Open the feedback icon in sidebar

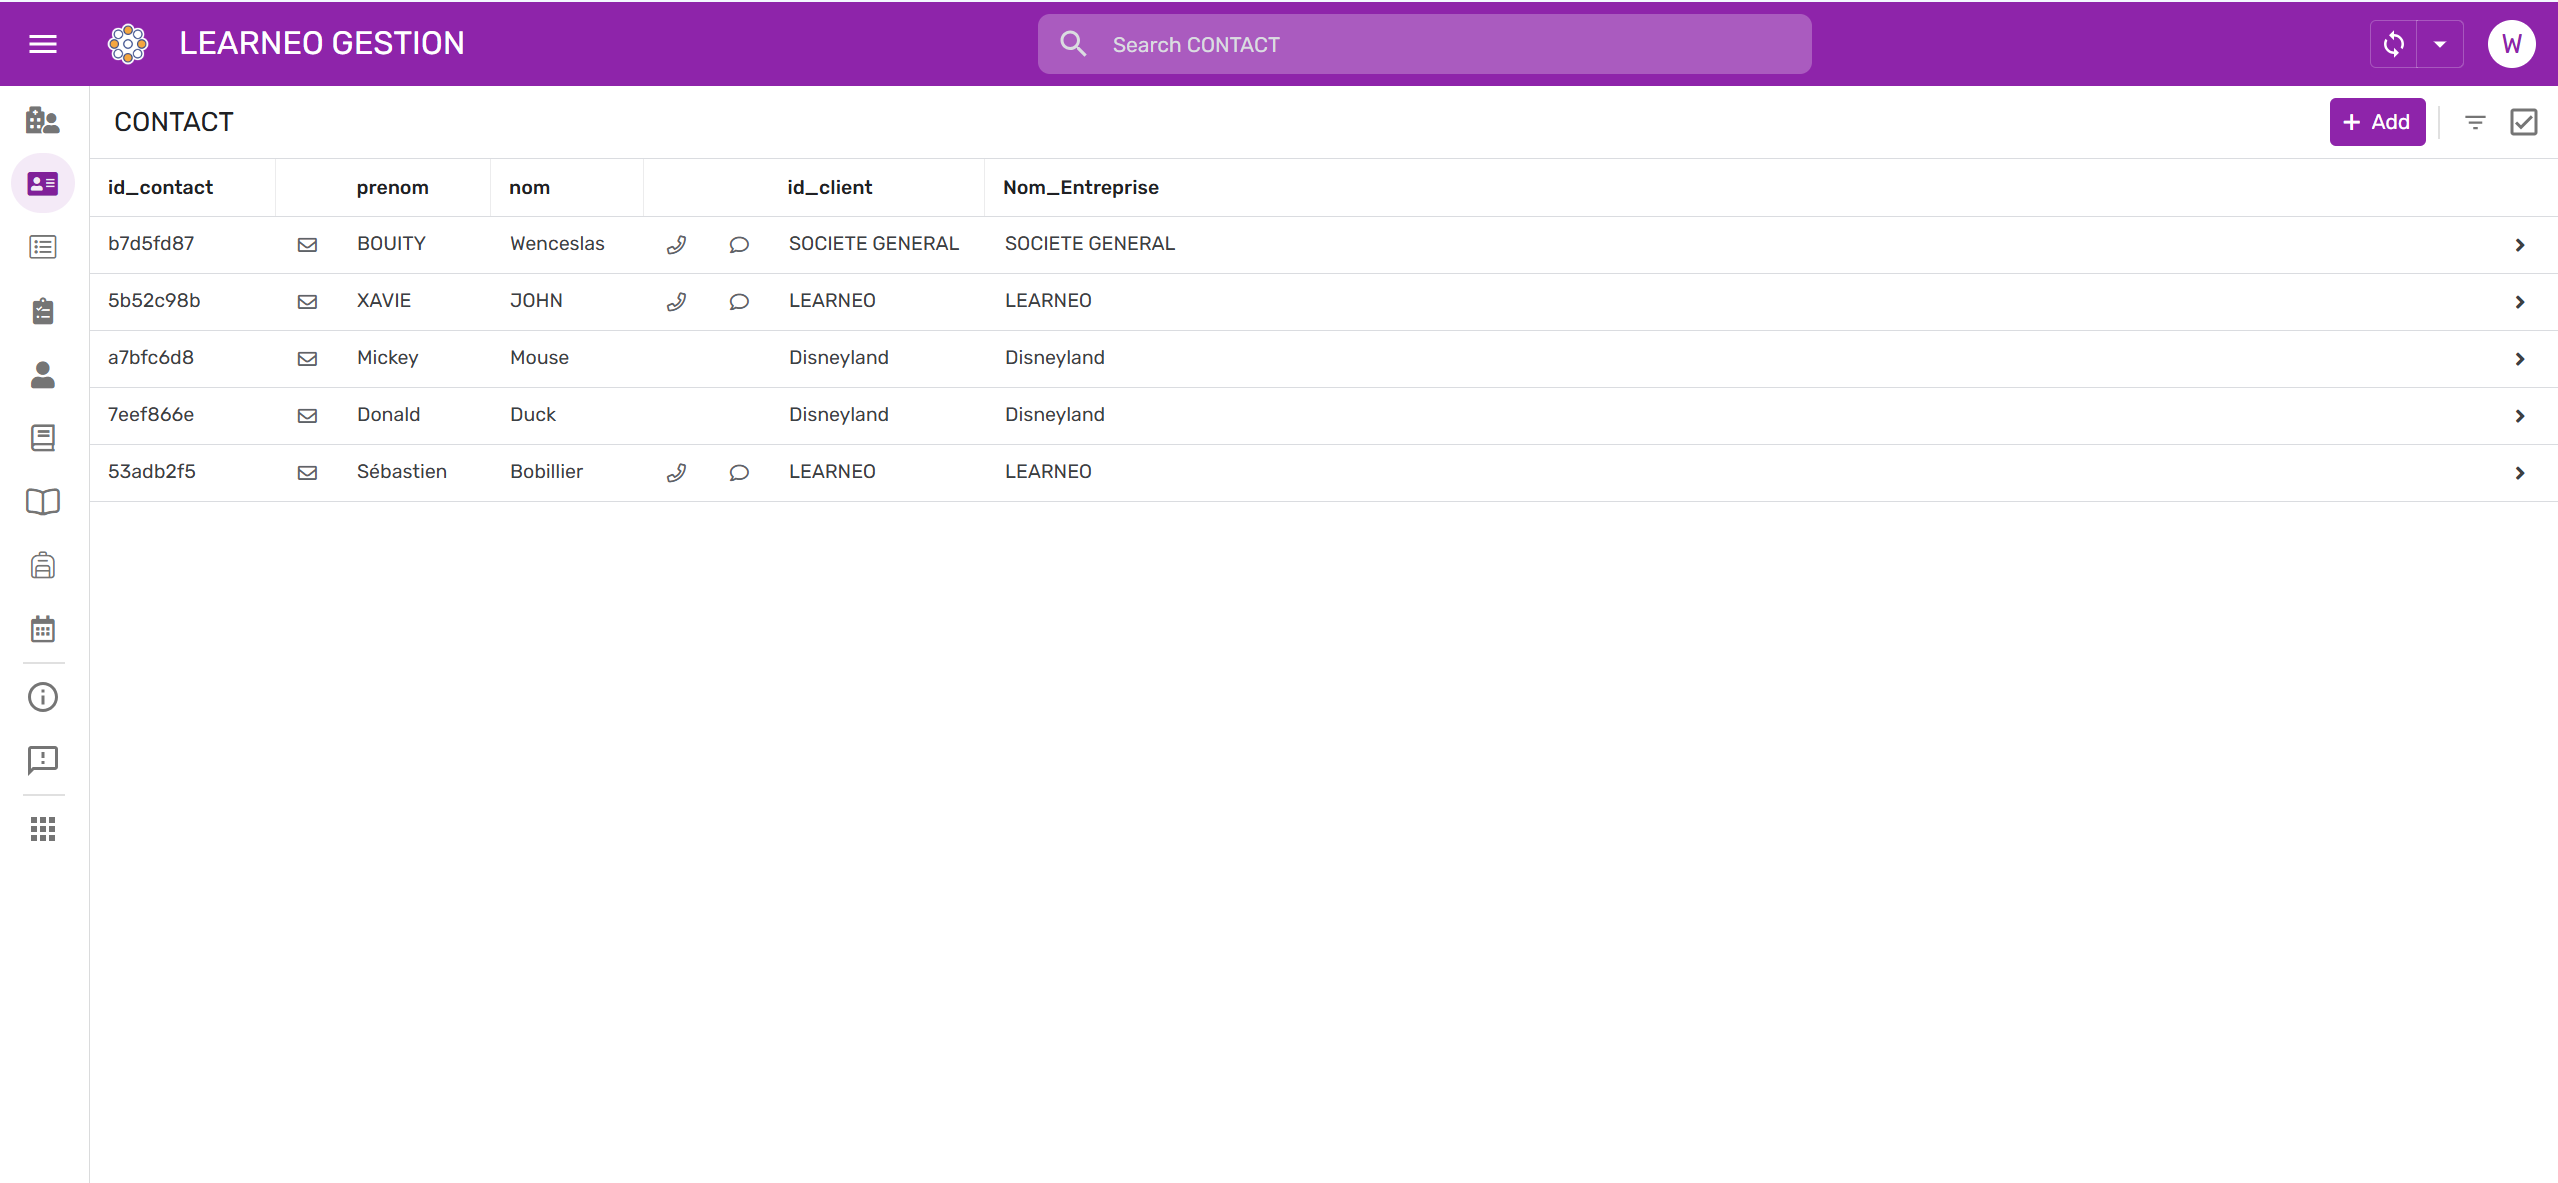tap(42, 760)
